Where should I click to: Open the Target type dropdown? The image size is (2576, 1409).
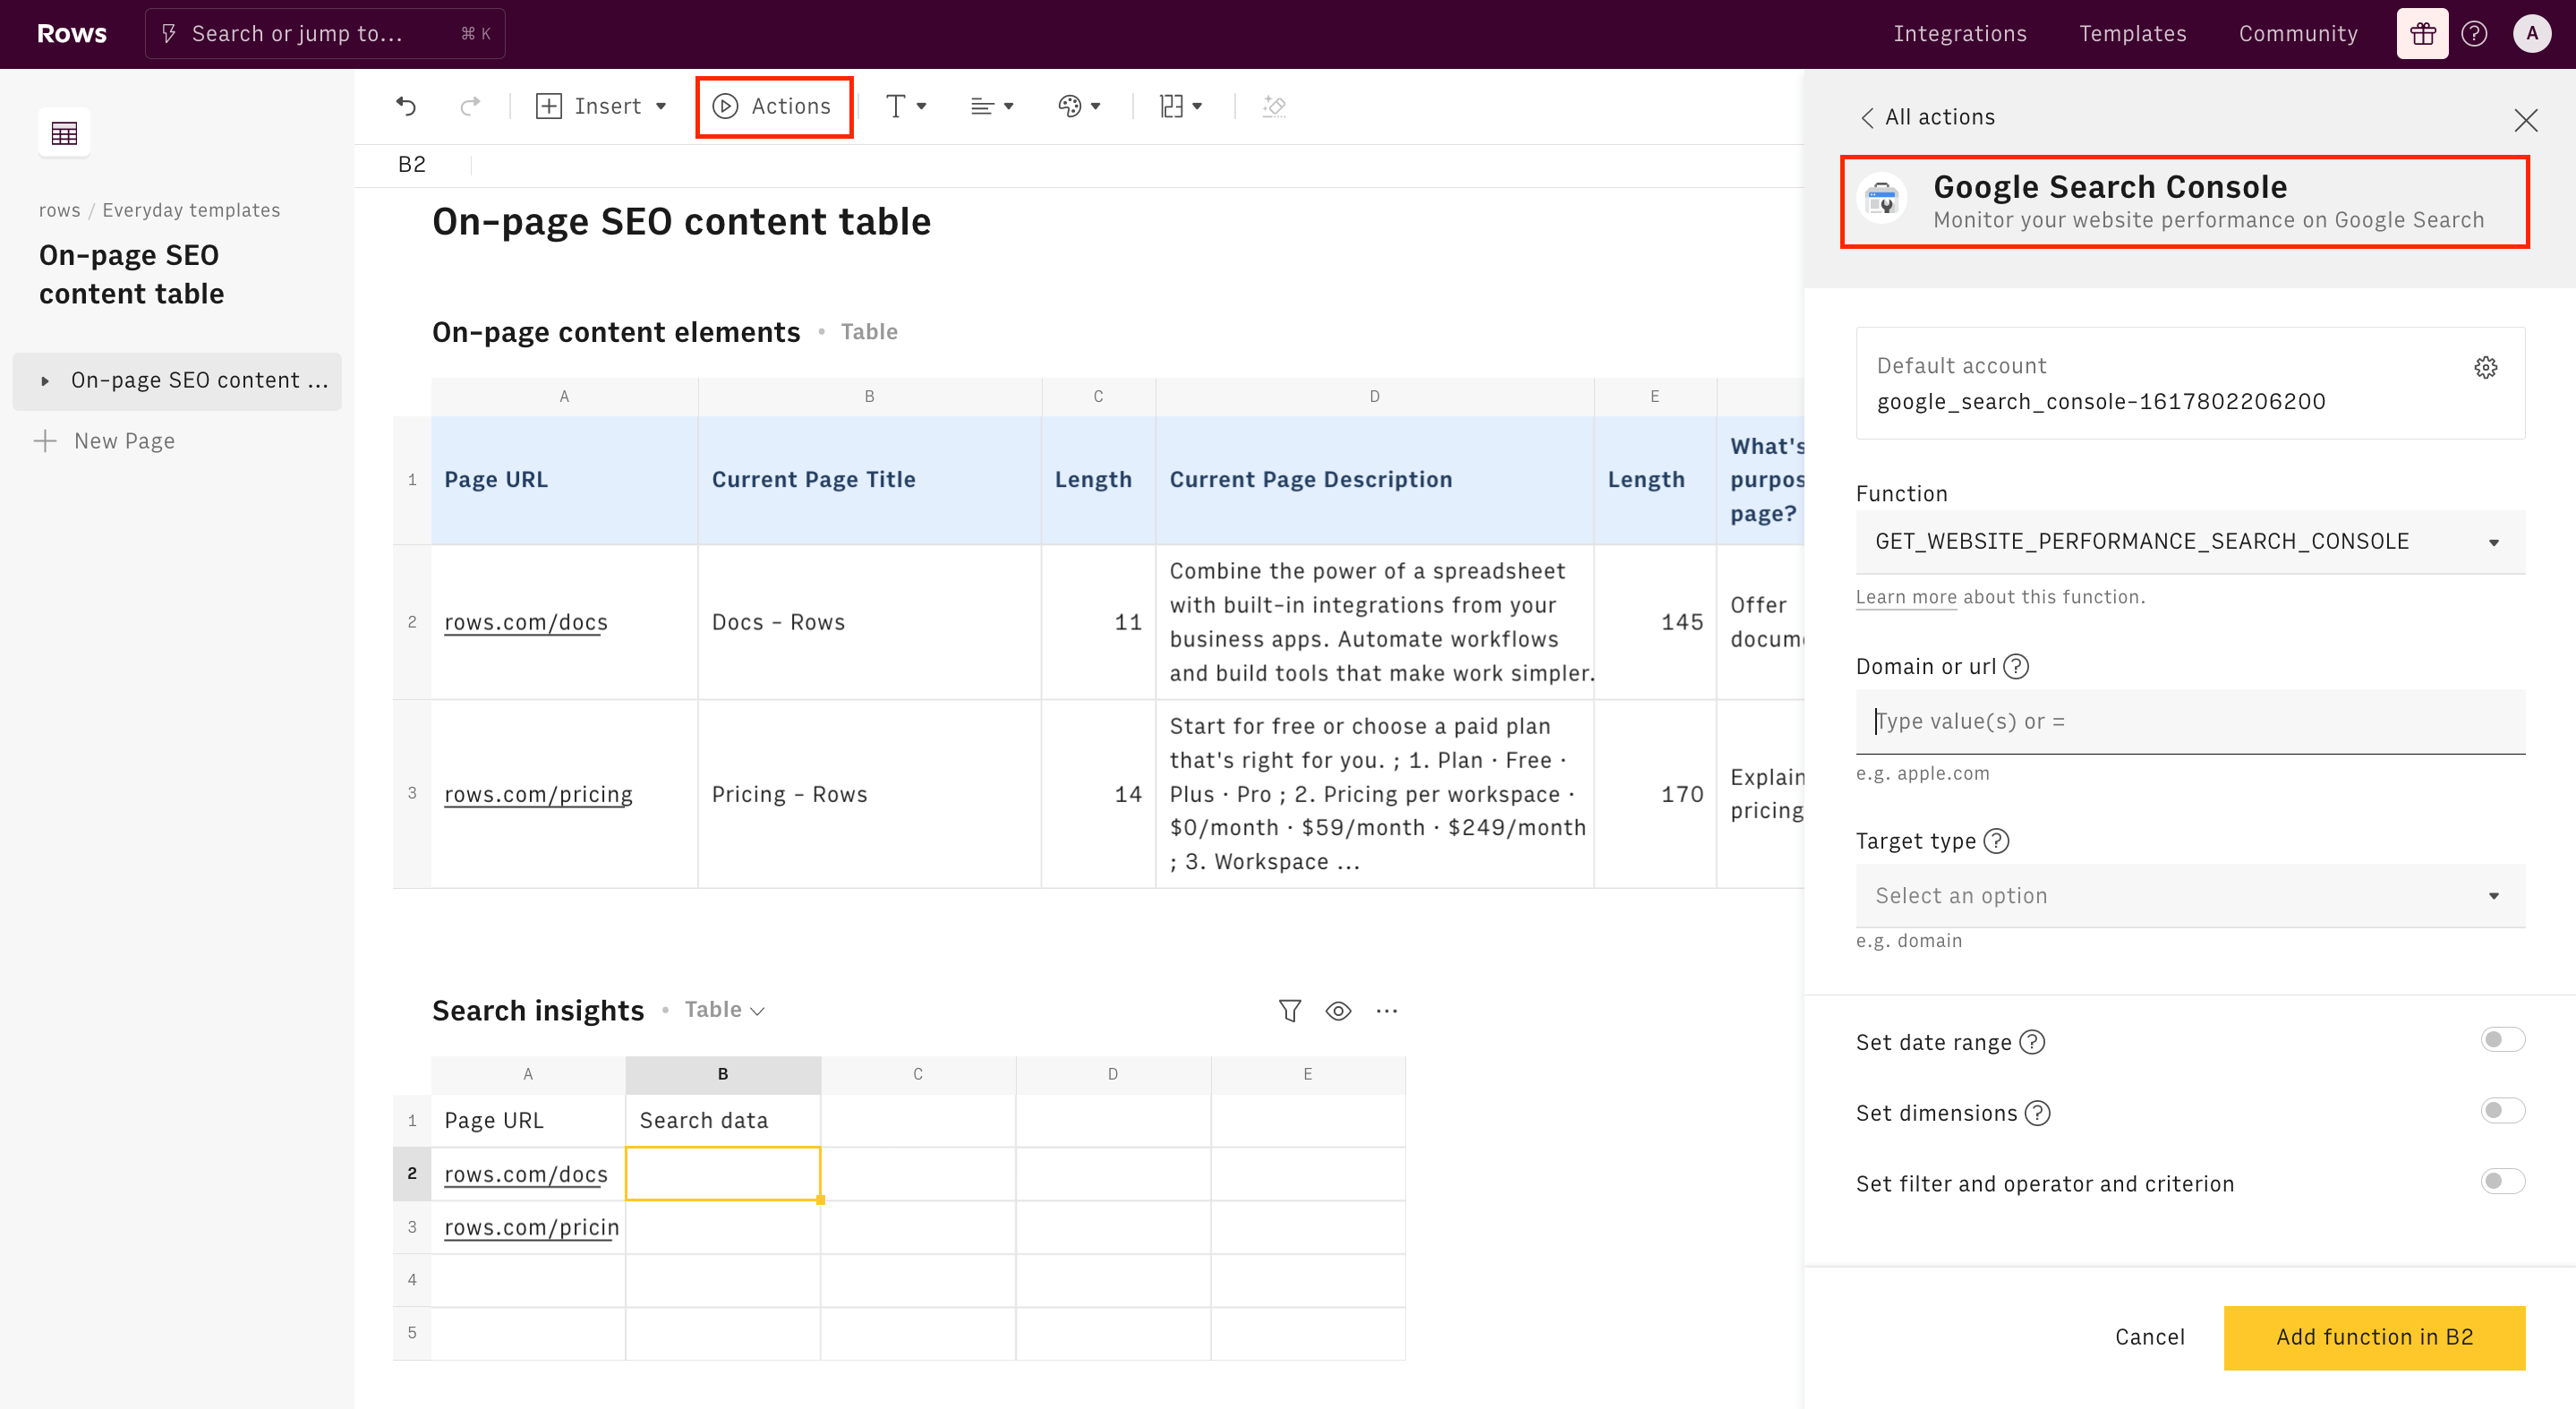tap(2189, 896)
